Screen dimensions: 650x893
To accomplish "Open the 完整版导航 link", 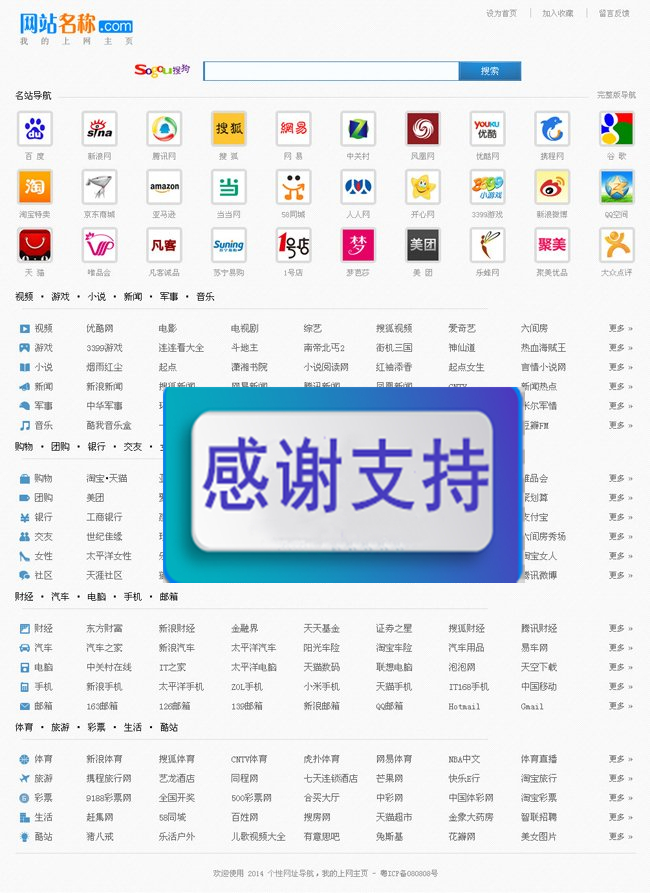I will click(616, 95).
